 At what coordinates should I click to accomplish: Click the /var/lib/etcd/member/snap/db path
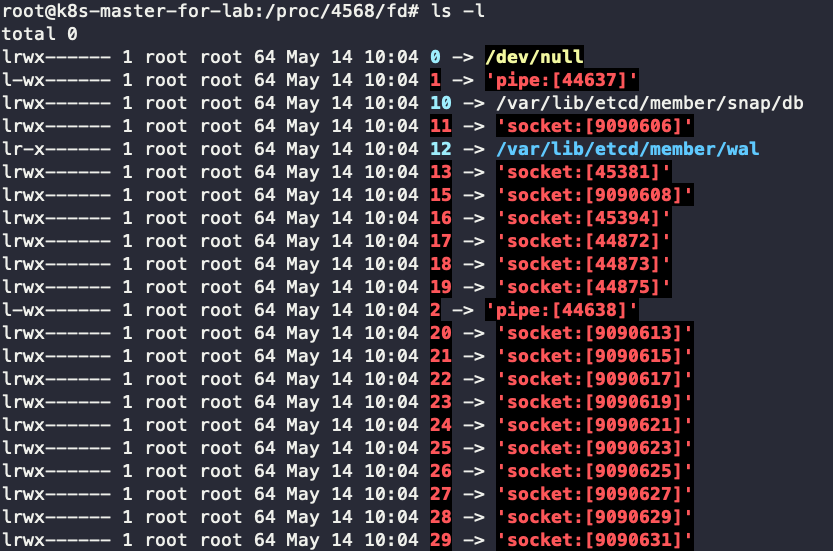coord(649,103)
